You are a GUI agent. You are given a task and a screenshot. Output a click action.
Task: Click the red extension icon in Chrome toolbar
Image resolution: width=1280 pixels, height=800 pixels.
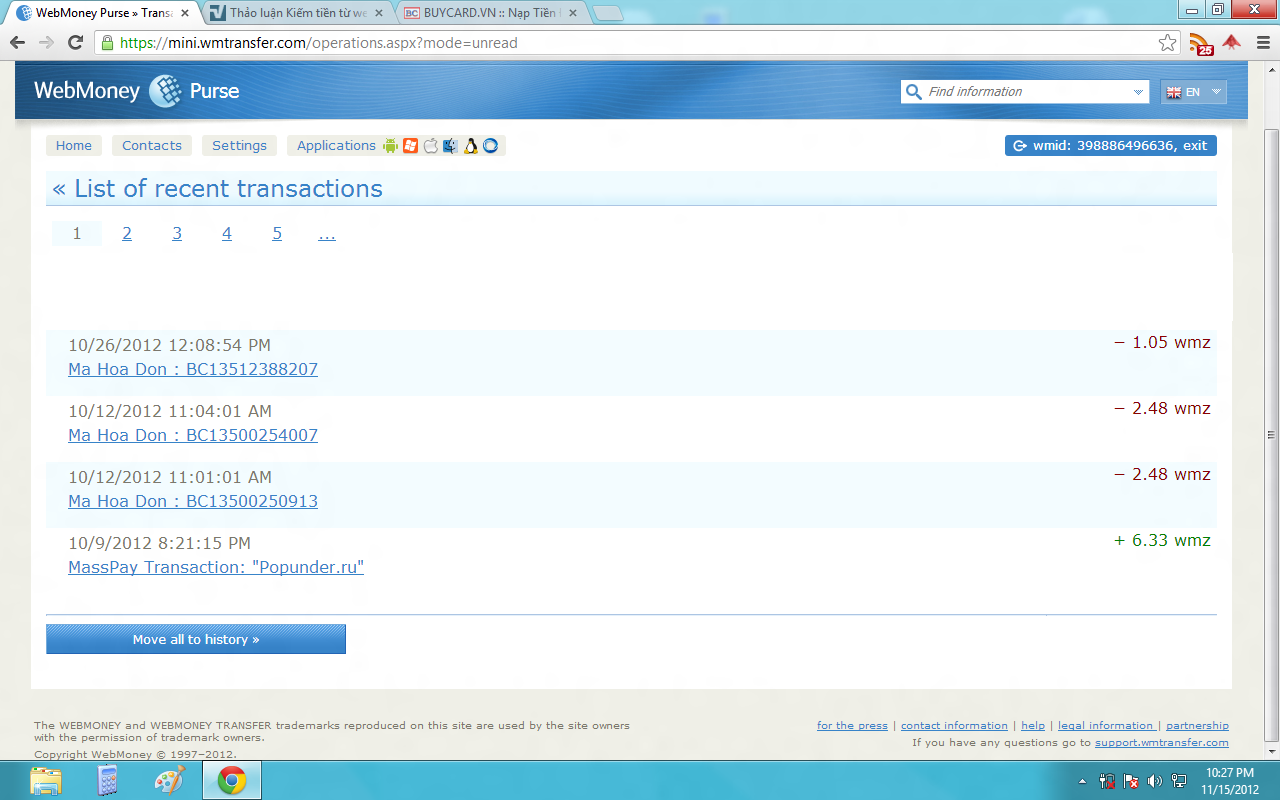1232,43
